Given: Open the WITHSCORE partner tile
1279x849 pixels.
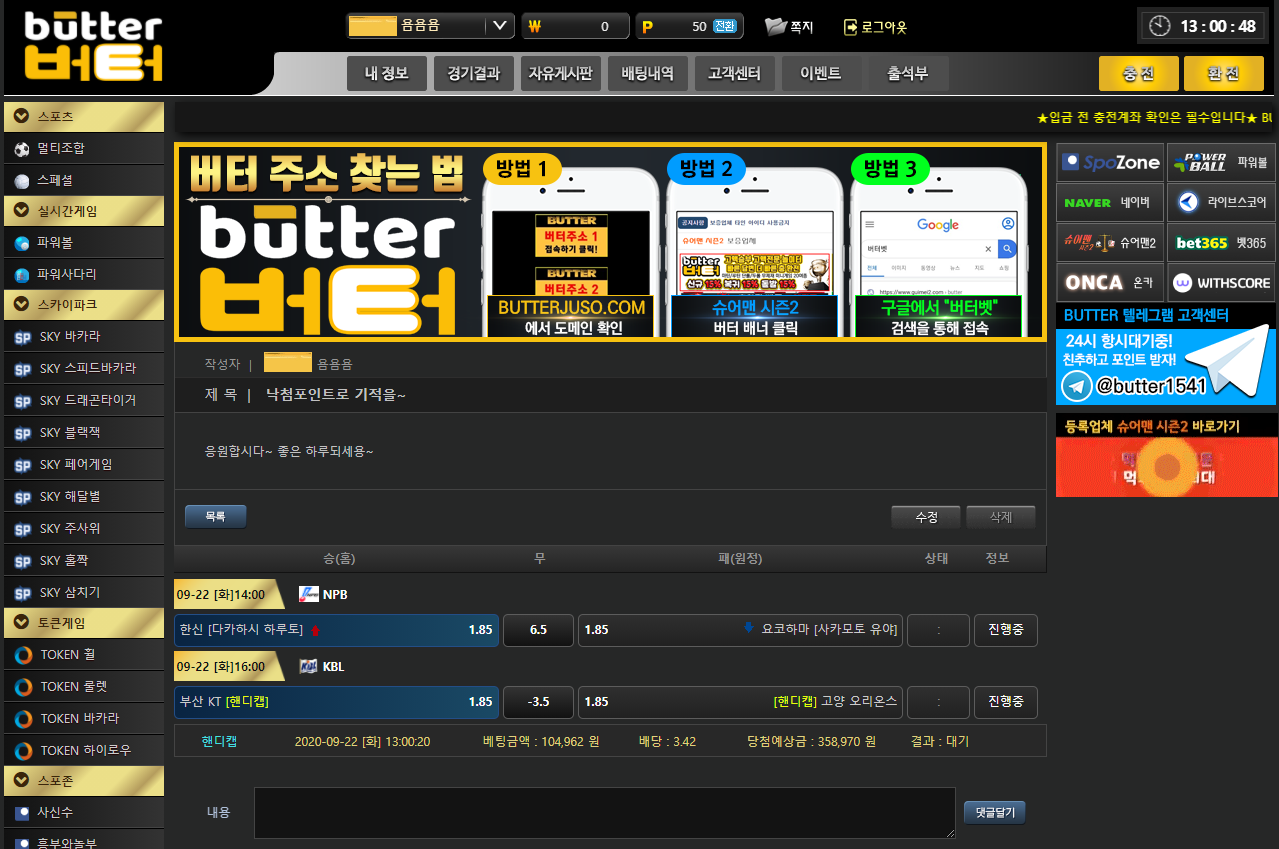Looking at the screenshot, I should 1221,283.
